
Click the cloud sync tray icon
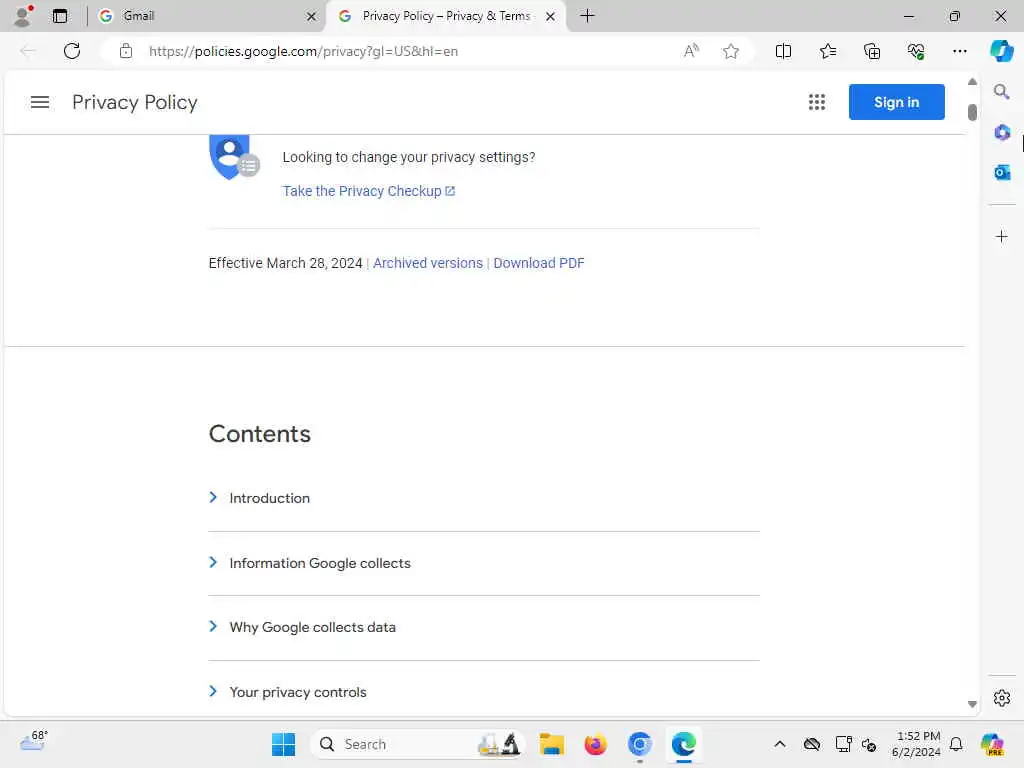click(x=812, y=744)
